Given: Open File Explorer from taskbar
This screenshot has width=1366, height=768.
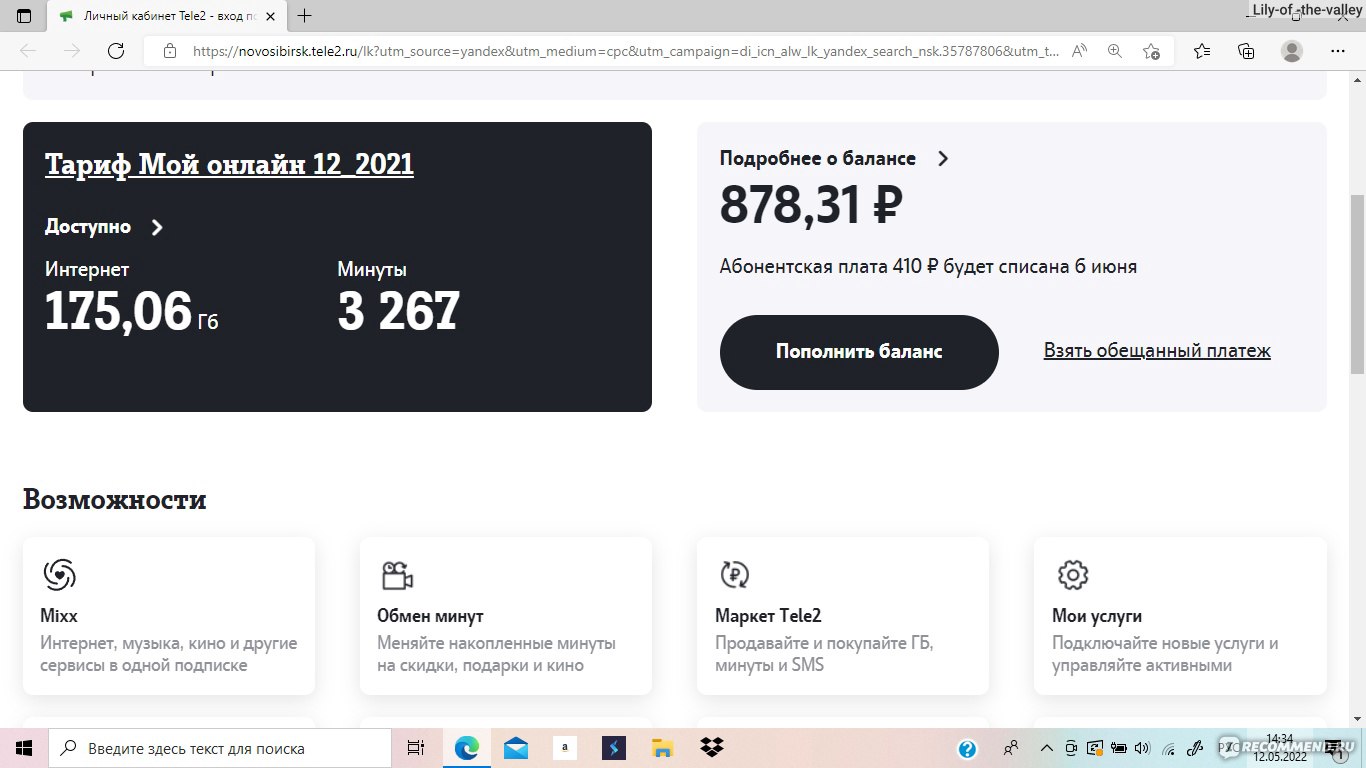Looking at the screenshot, I should click(662, 748).
